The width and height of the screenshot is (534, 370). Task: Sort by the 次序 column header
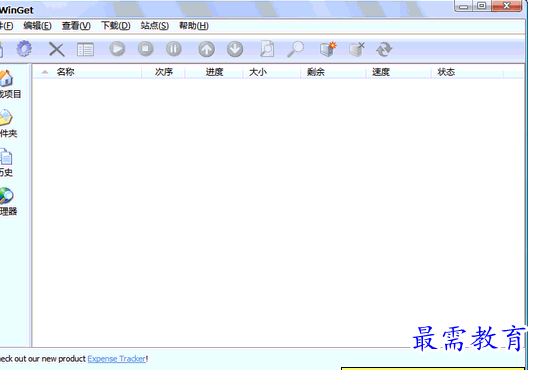click(x=163, y=72)
